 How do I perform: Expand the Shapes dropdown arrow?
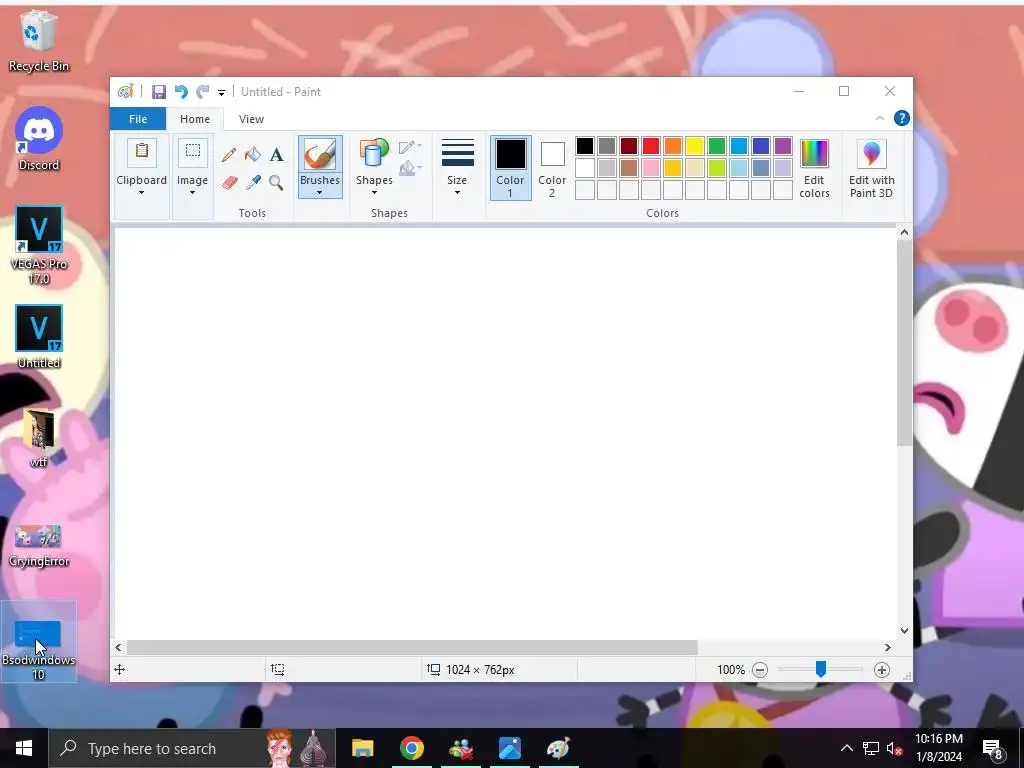pos(374,193)
